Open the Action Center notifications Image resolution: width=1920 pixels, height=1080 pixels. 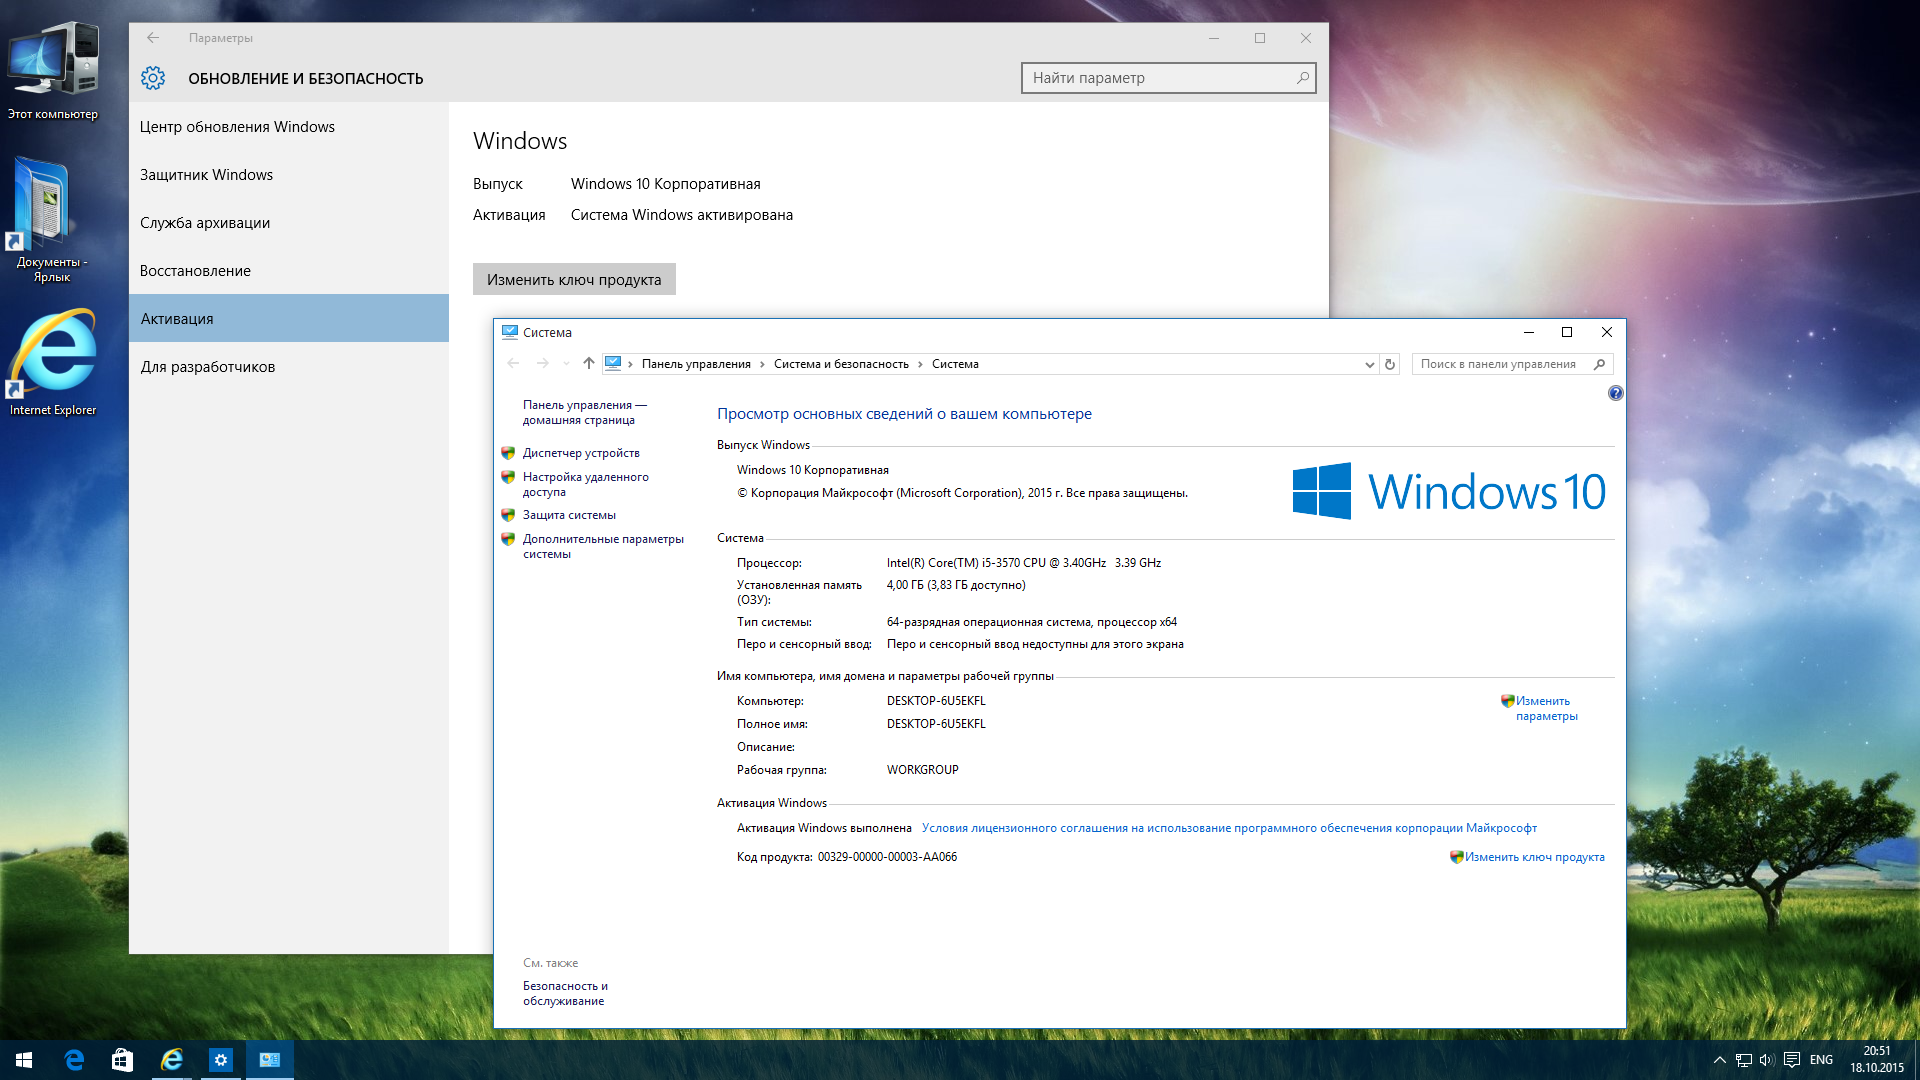click(1792, 1060)
